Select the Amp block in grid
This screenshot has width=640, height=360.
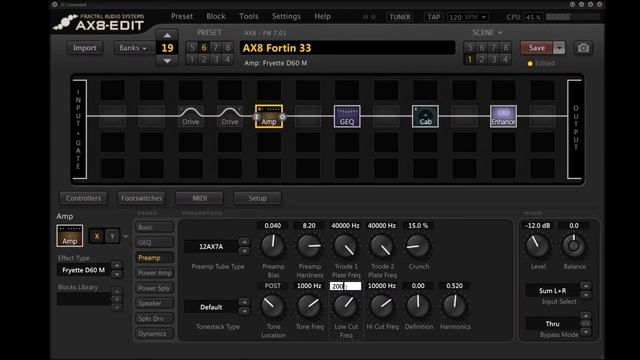269,116
